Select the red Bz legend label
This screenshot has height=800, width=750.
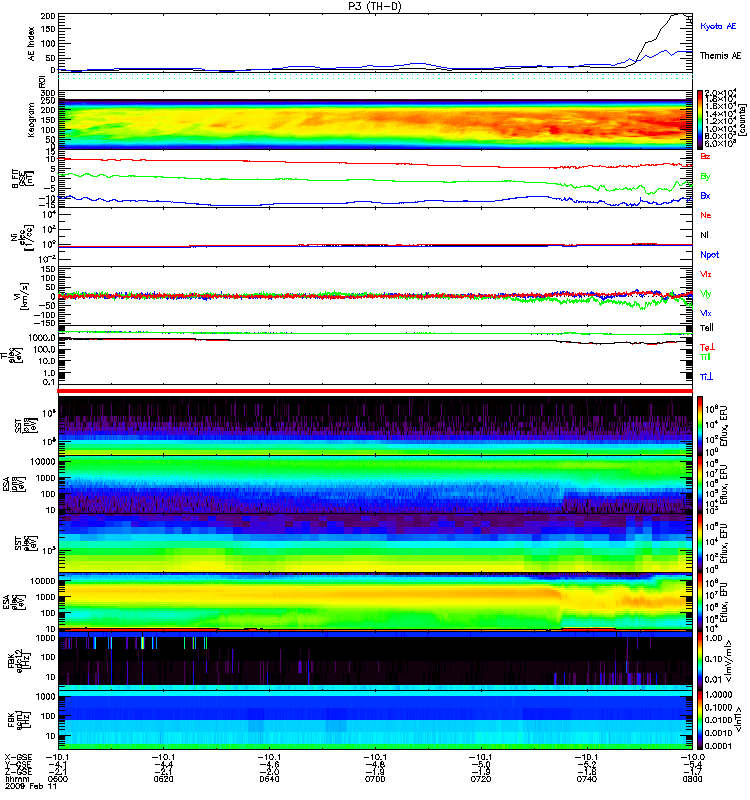705,156
